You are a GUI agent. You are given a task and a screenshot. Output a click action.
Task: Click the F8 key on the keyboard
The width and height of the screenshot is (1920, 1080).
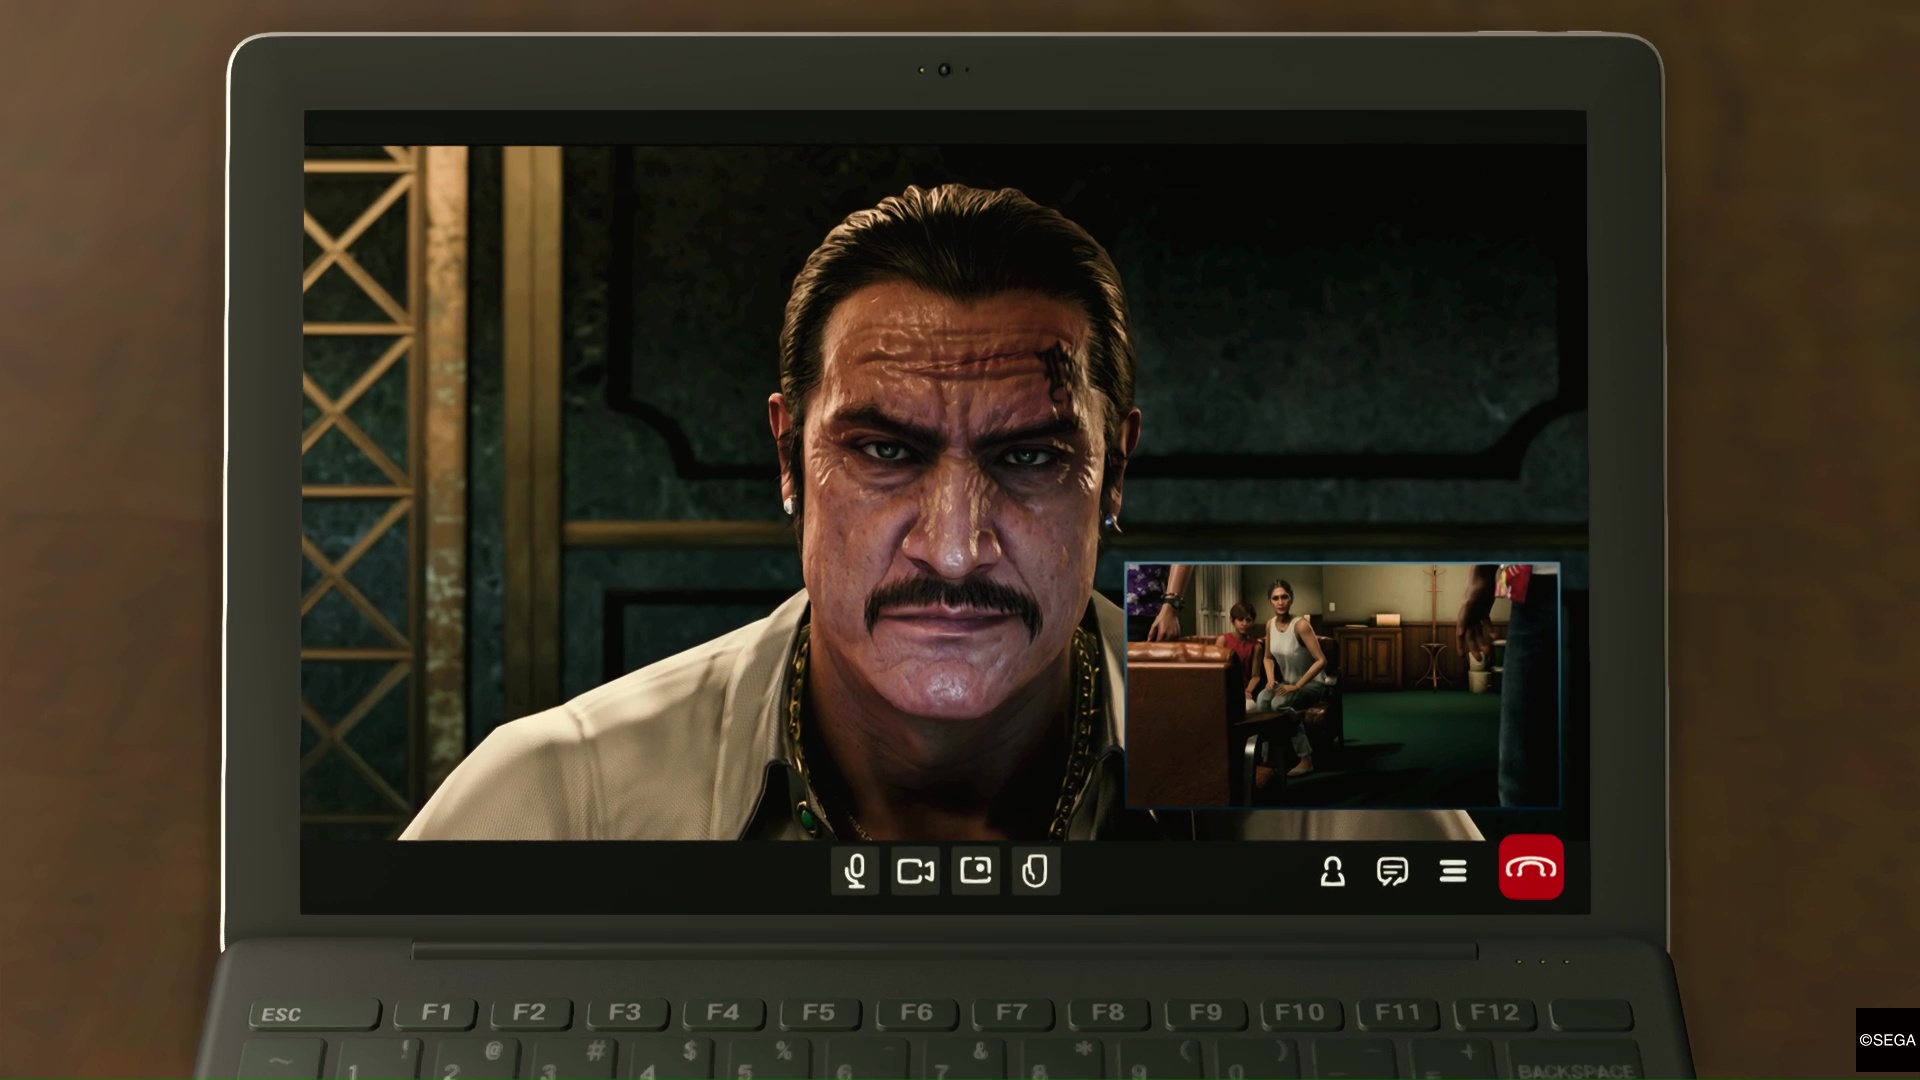point(1108,1013)
